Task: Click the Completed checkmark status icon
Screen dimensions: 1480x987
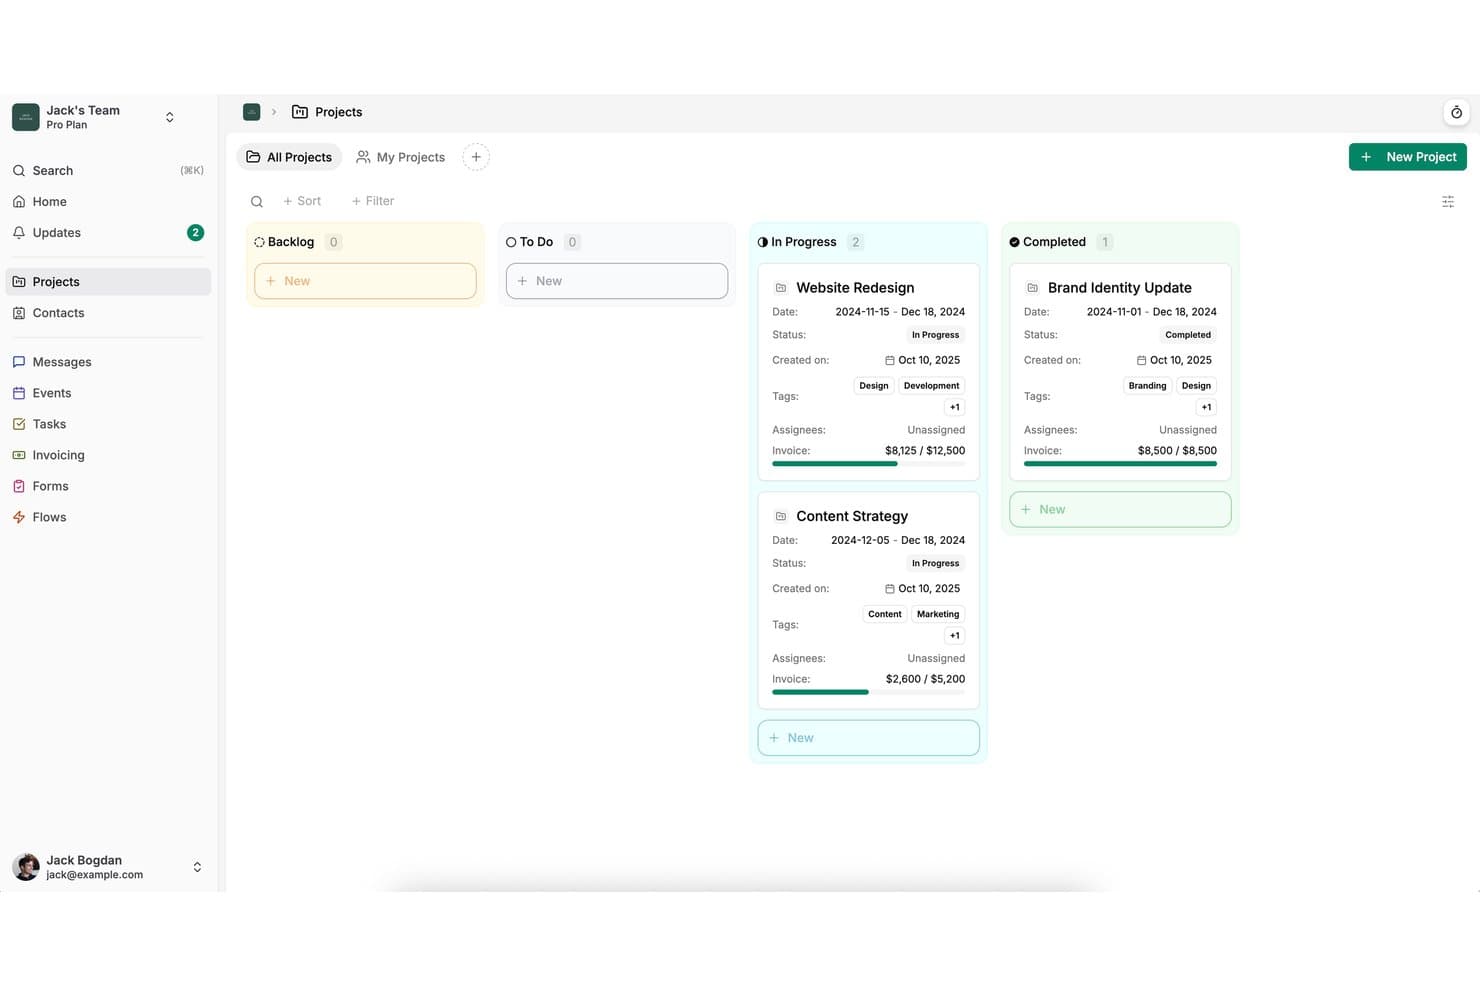Action: pos(1014,242)
